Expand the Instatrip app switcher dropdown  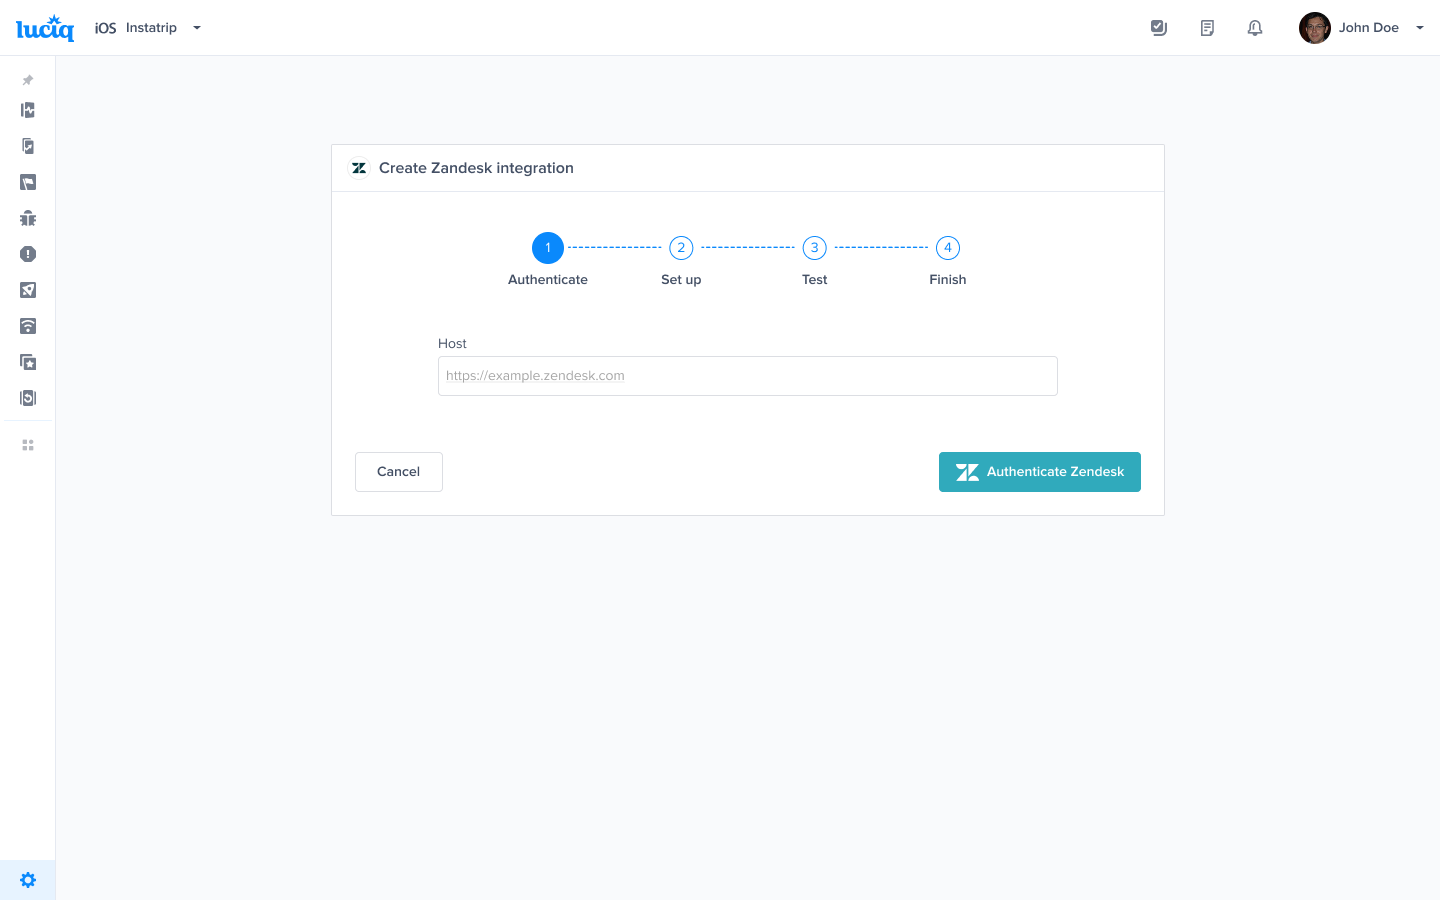coord(196,28)
